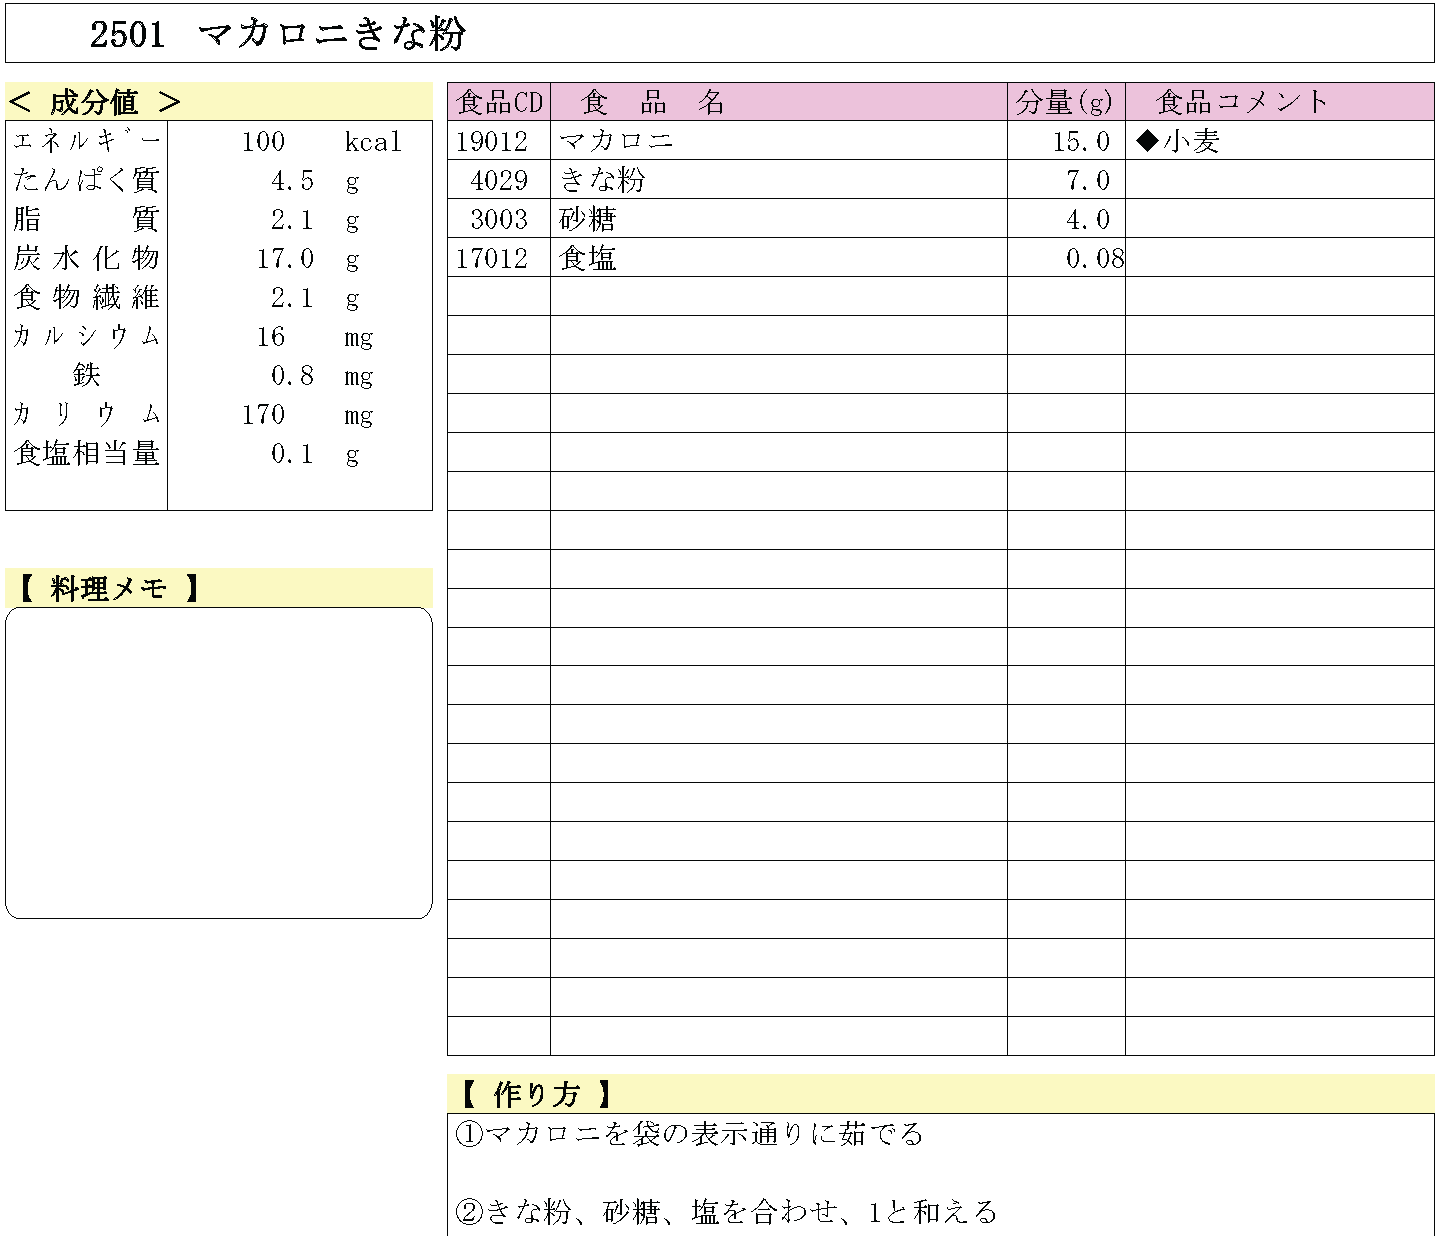
Task: Click the 食塩 amount 0.08 cell
Action: [x=1094, y=259]
